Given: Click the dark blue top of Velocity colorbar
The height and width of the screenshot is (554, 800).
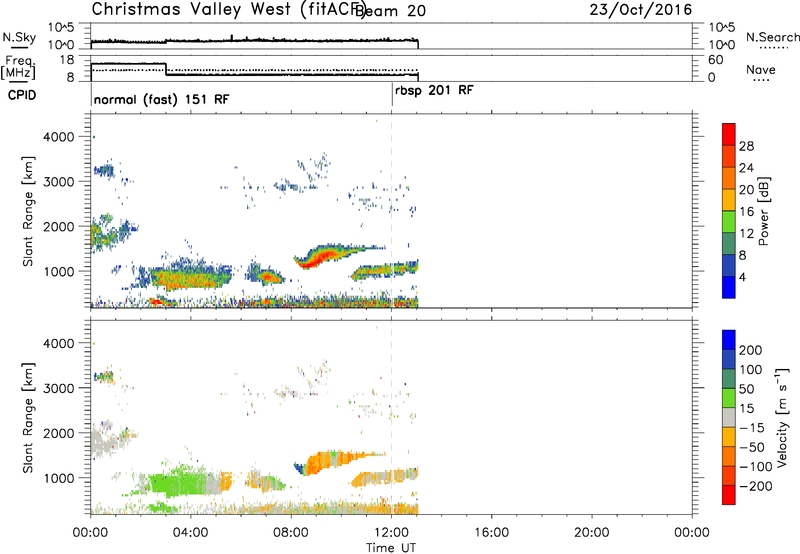Looking at the screenshot, I should [x=729, y=340].
